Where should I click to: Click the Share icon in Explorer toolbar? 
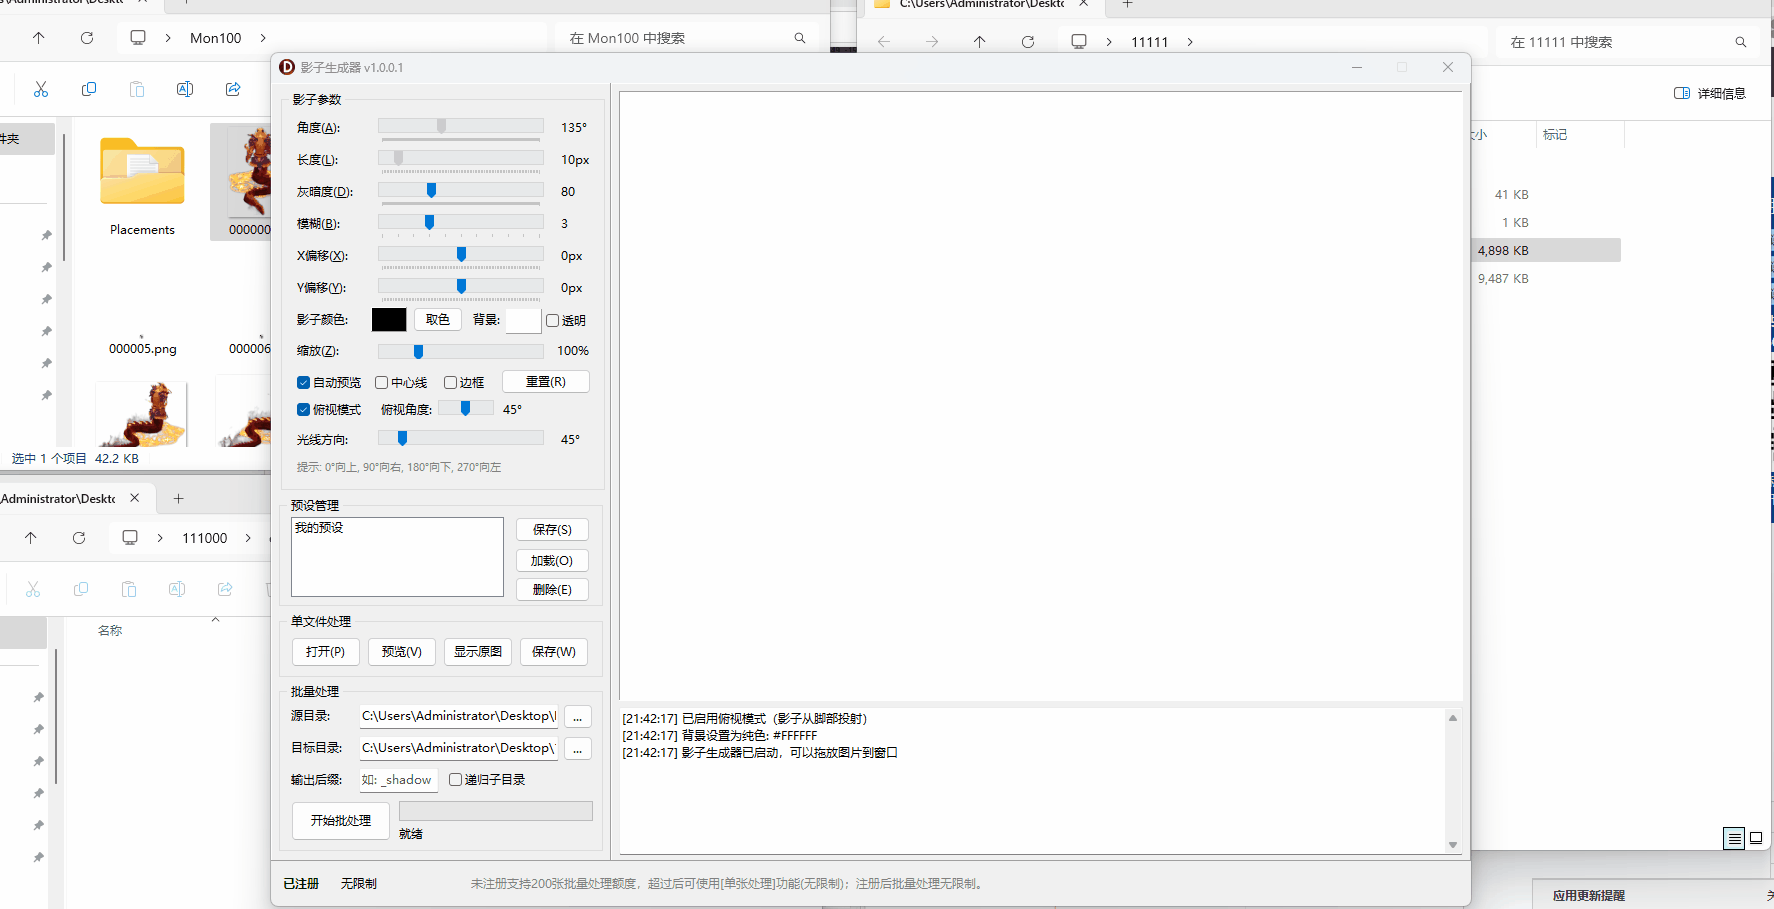233,89
